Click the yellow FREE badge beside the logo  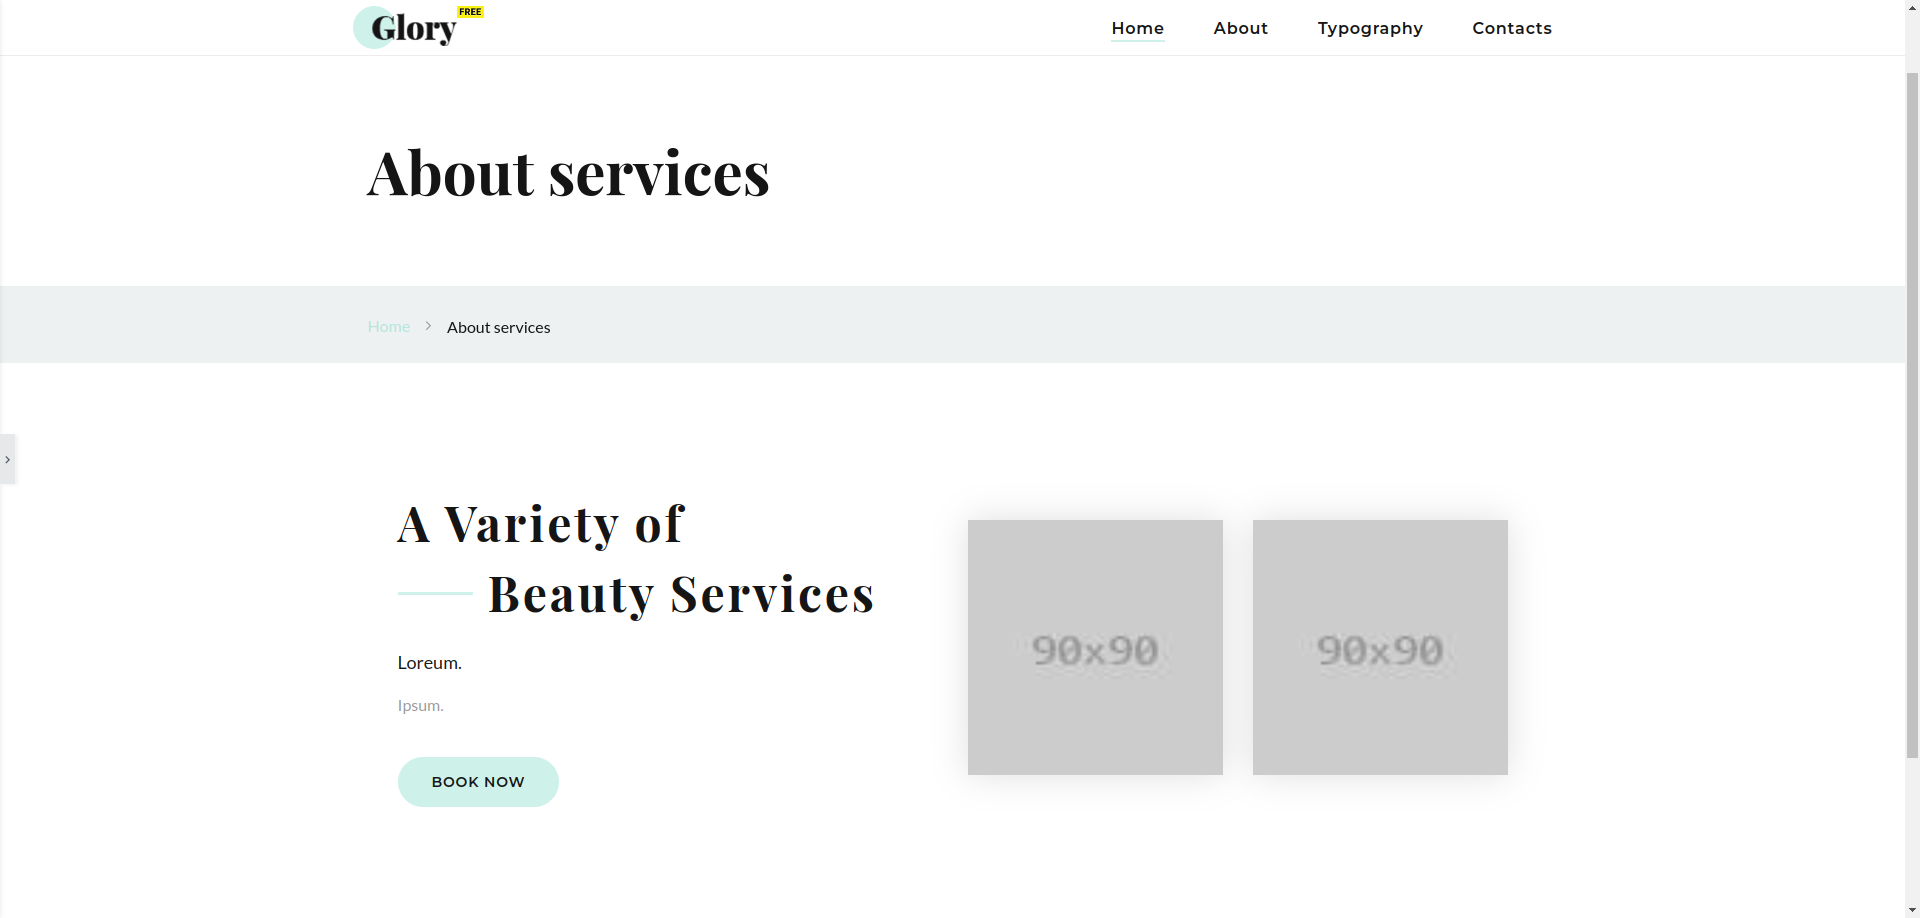[470, 12]
